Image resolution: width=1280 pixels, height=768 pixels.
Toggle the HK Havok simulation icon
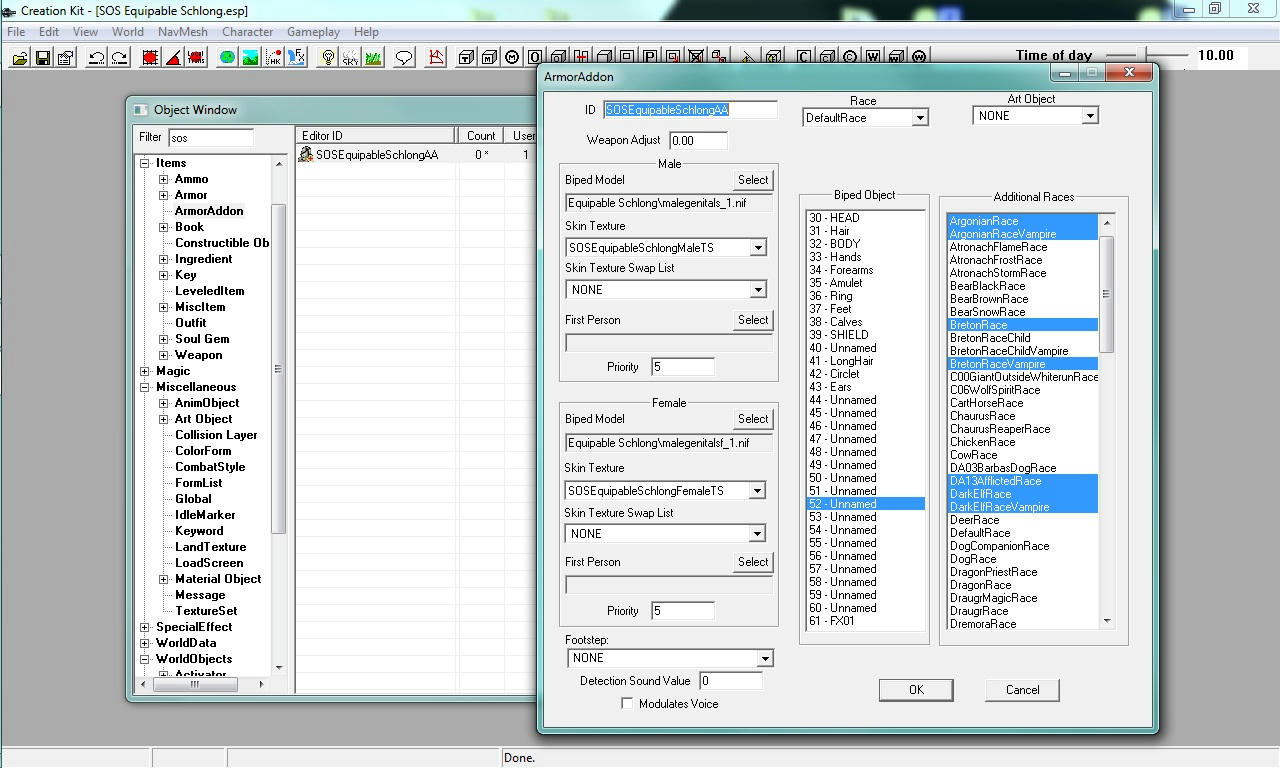point(273,58)
